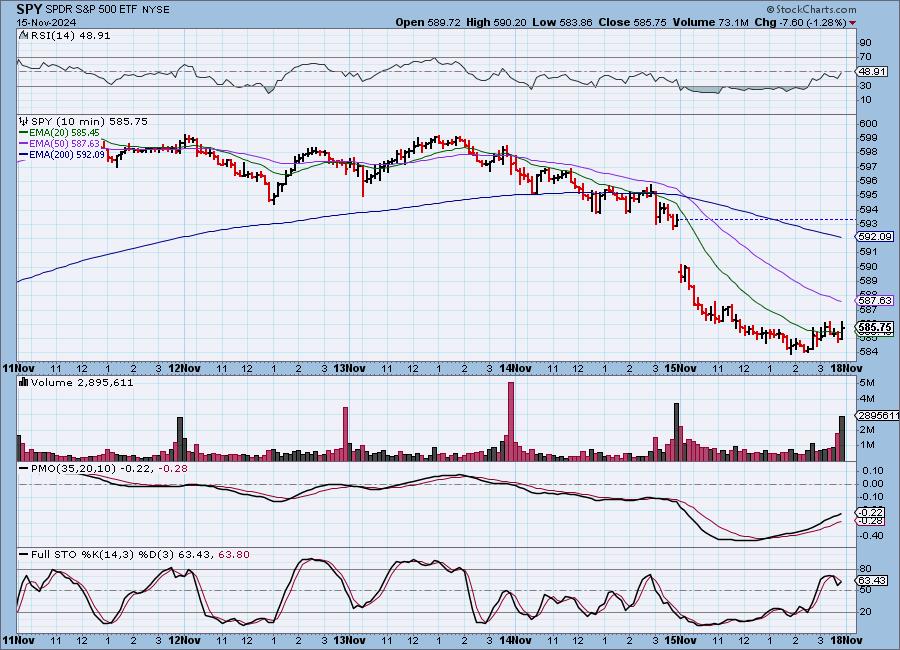Click the 63.43 tag on the stochastic scale
The height and width of the screenshot is (650, 900).
(871, 581)
